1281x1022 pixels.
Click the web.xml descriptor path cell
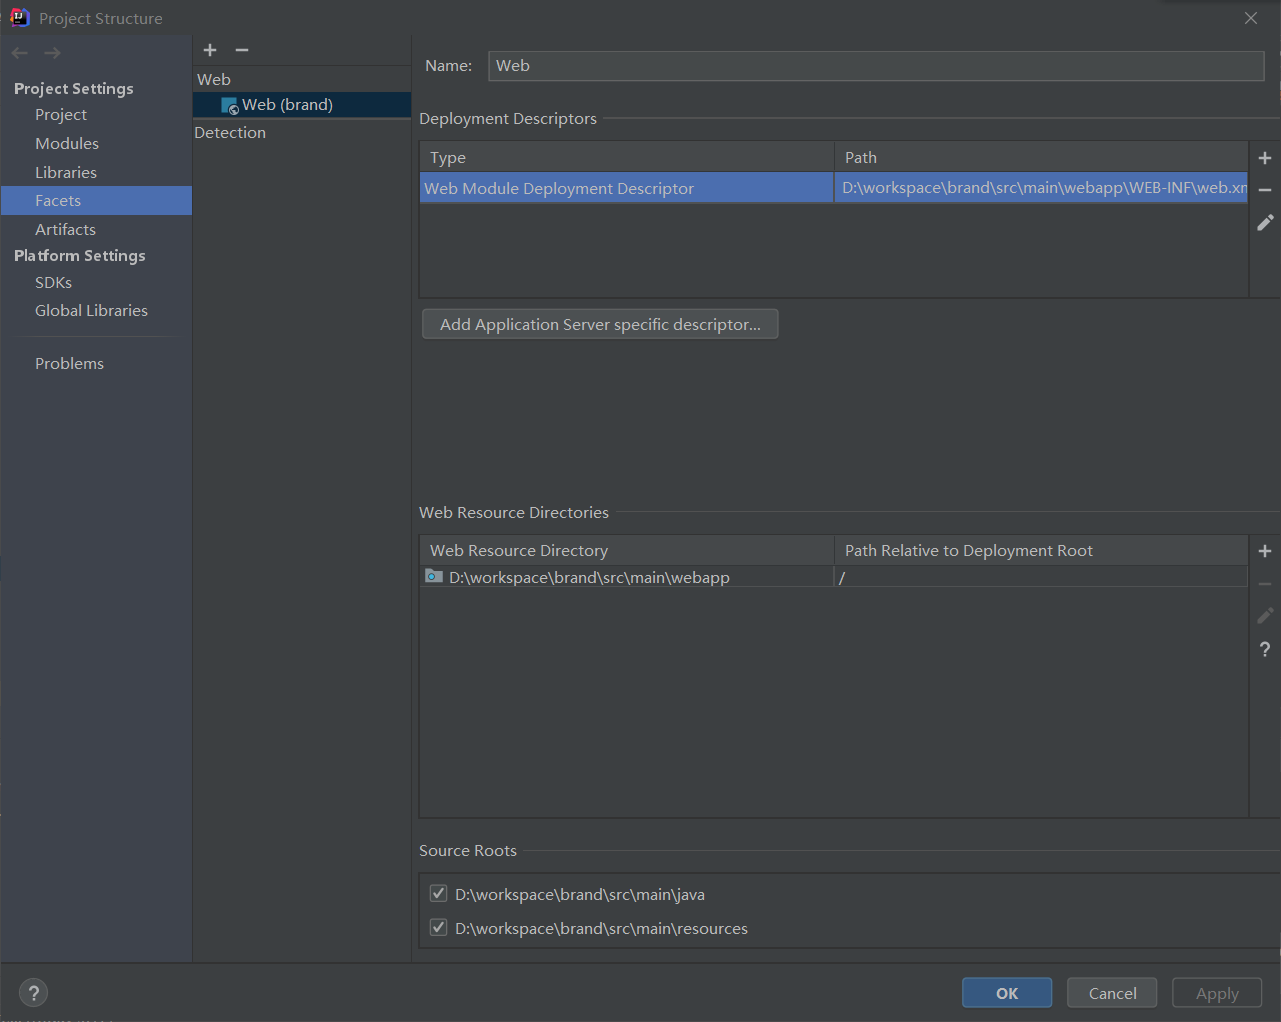coord(1041,188)
